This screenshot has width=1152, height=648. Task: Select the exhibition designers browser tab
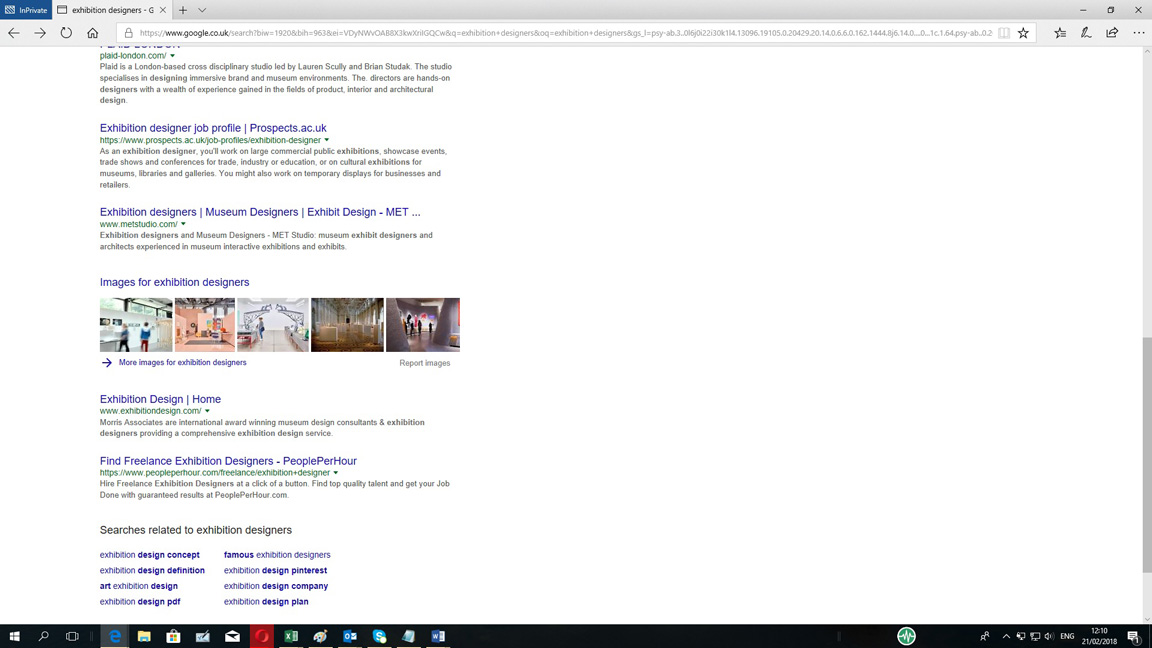(110, 10)
